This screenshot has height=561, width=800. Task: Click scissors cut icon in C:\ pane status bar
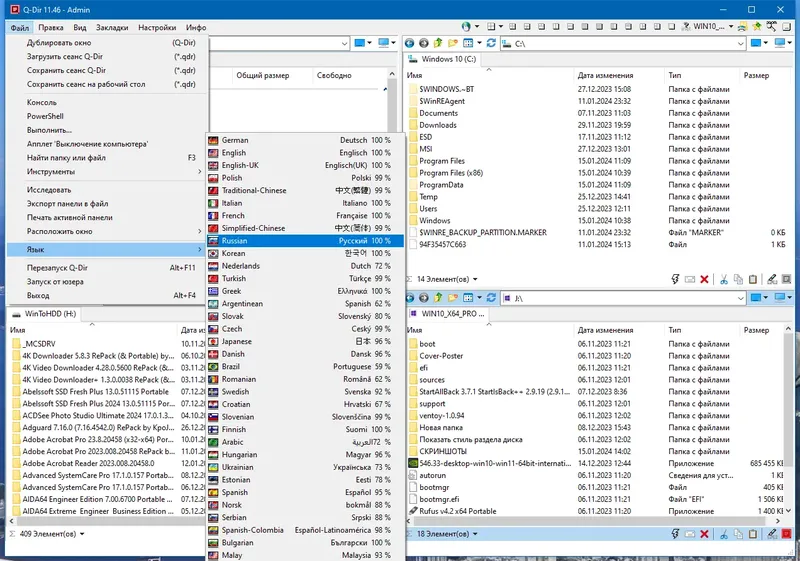723,279
